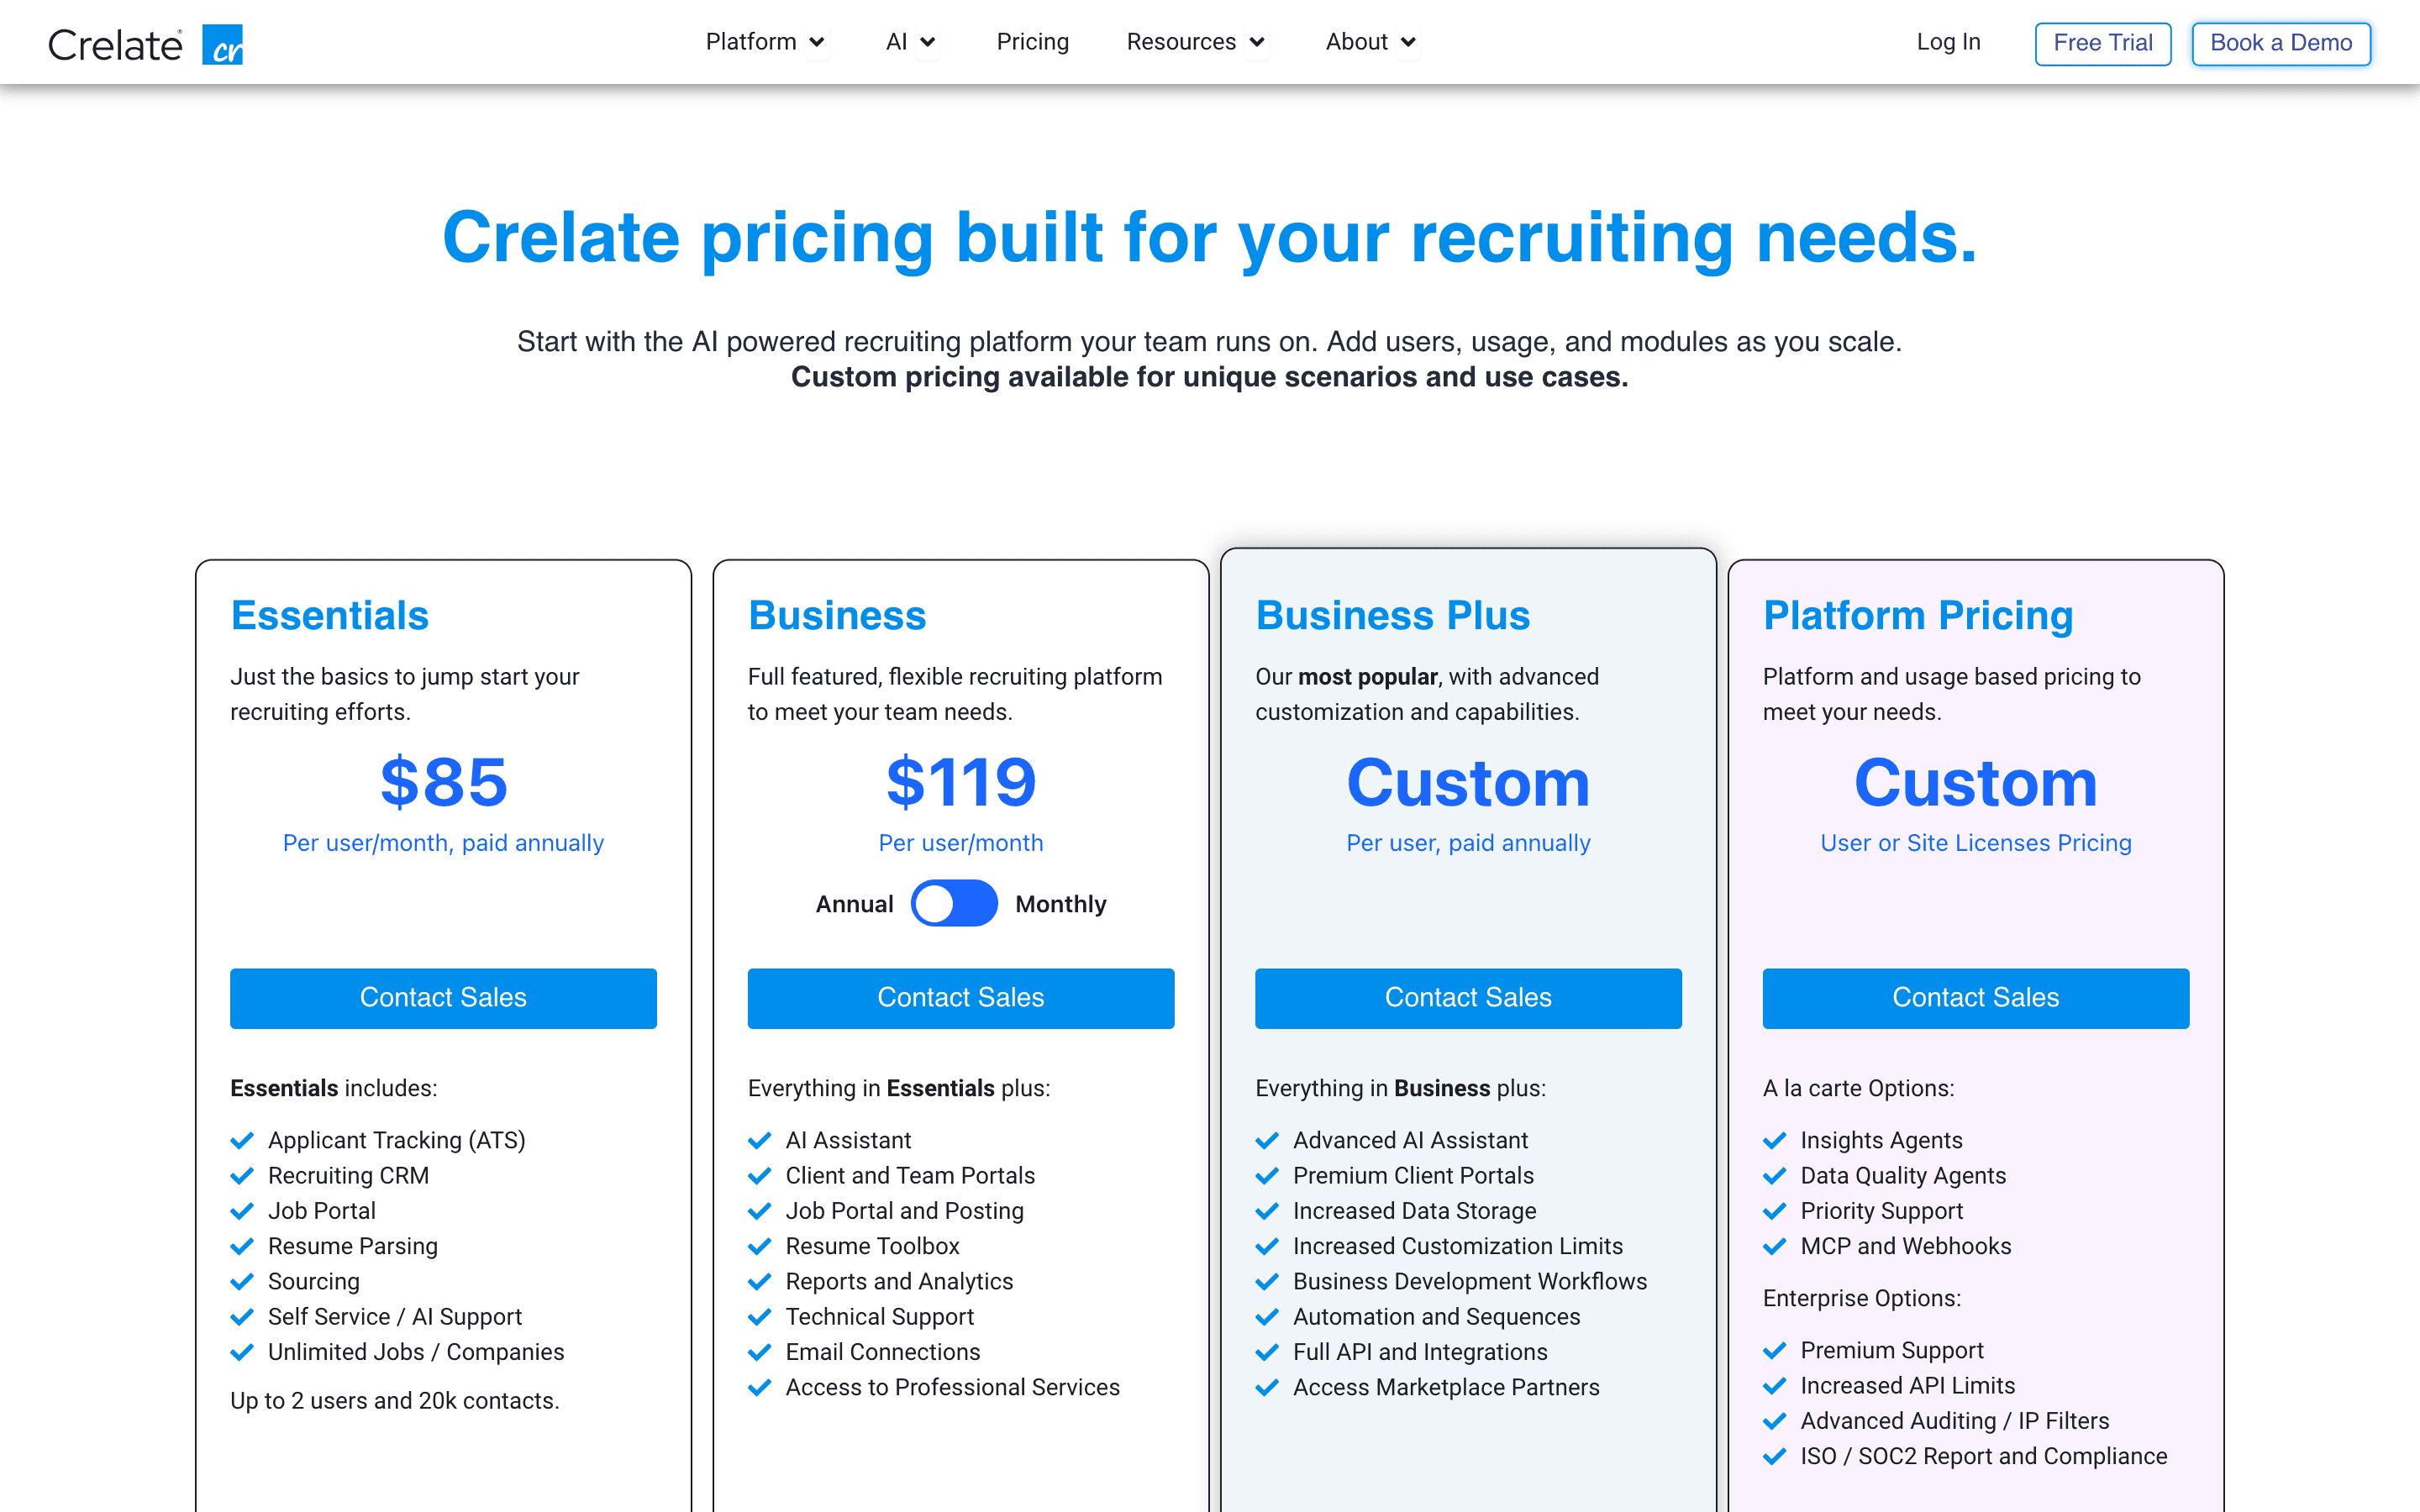Click checkmark beside Full API and Integrations
The width and height of the screenshot is (2420, 1512).
pos(1267,1353)
